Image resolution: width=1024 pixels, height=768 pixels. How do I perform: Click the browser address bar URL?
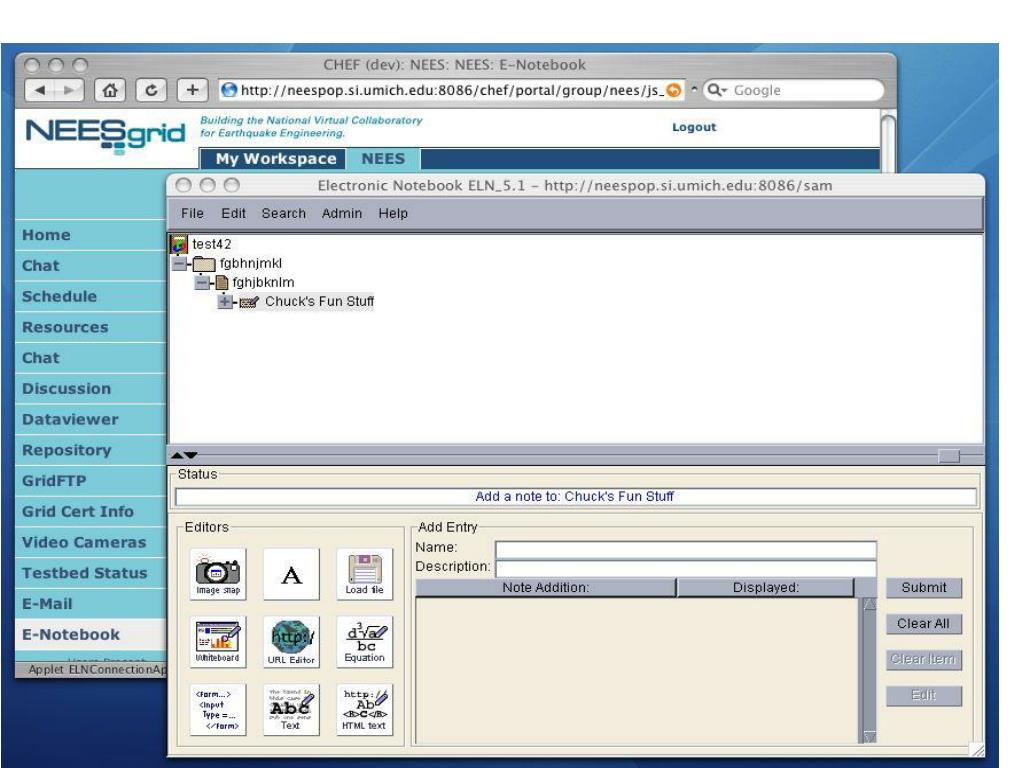[452, 90]
